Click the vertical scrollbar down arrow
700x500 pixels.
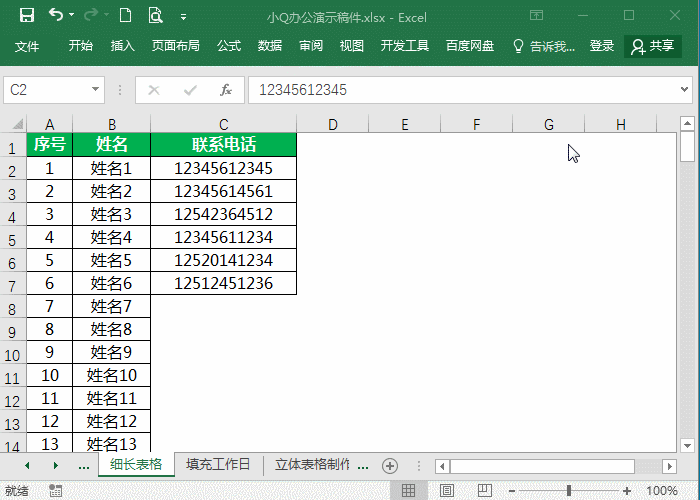click(688, 445)
